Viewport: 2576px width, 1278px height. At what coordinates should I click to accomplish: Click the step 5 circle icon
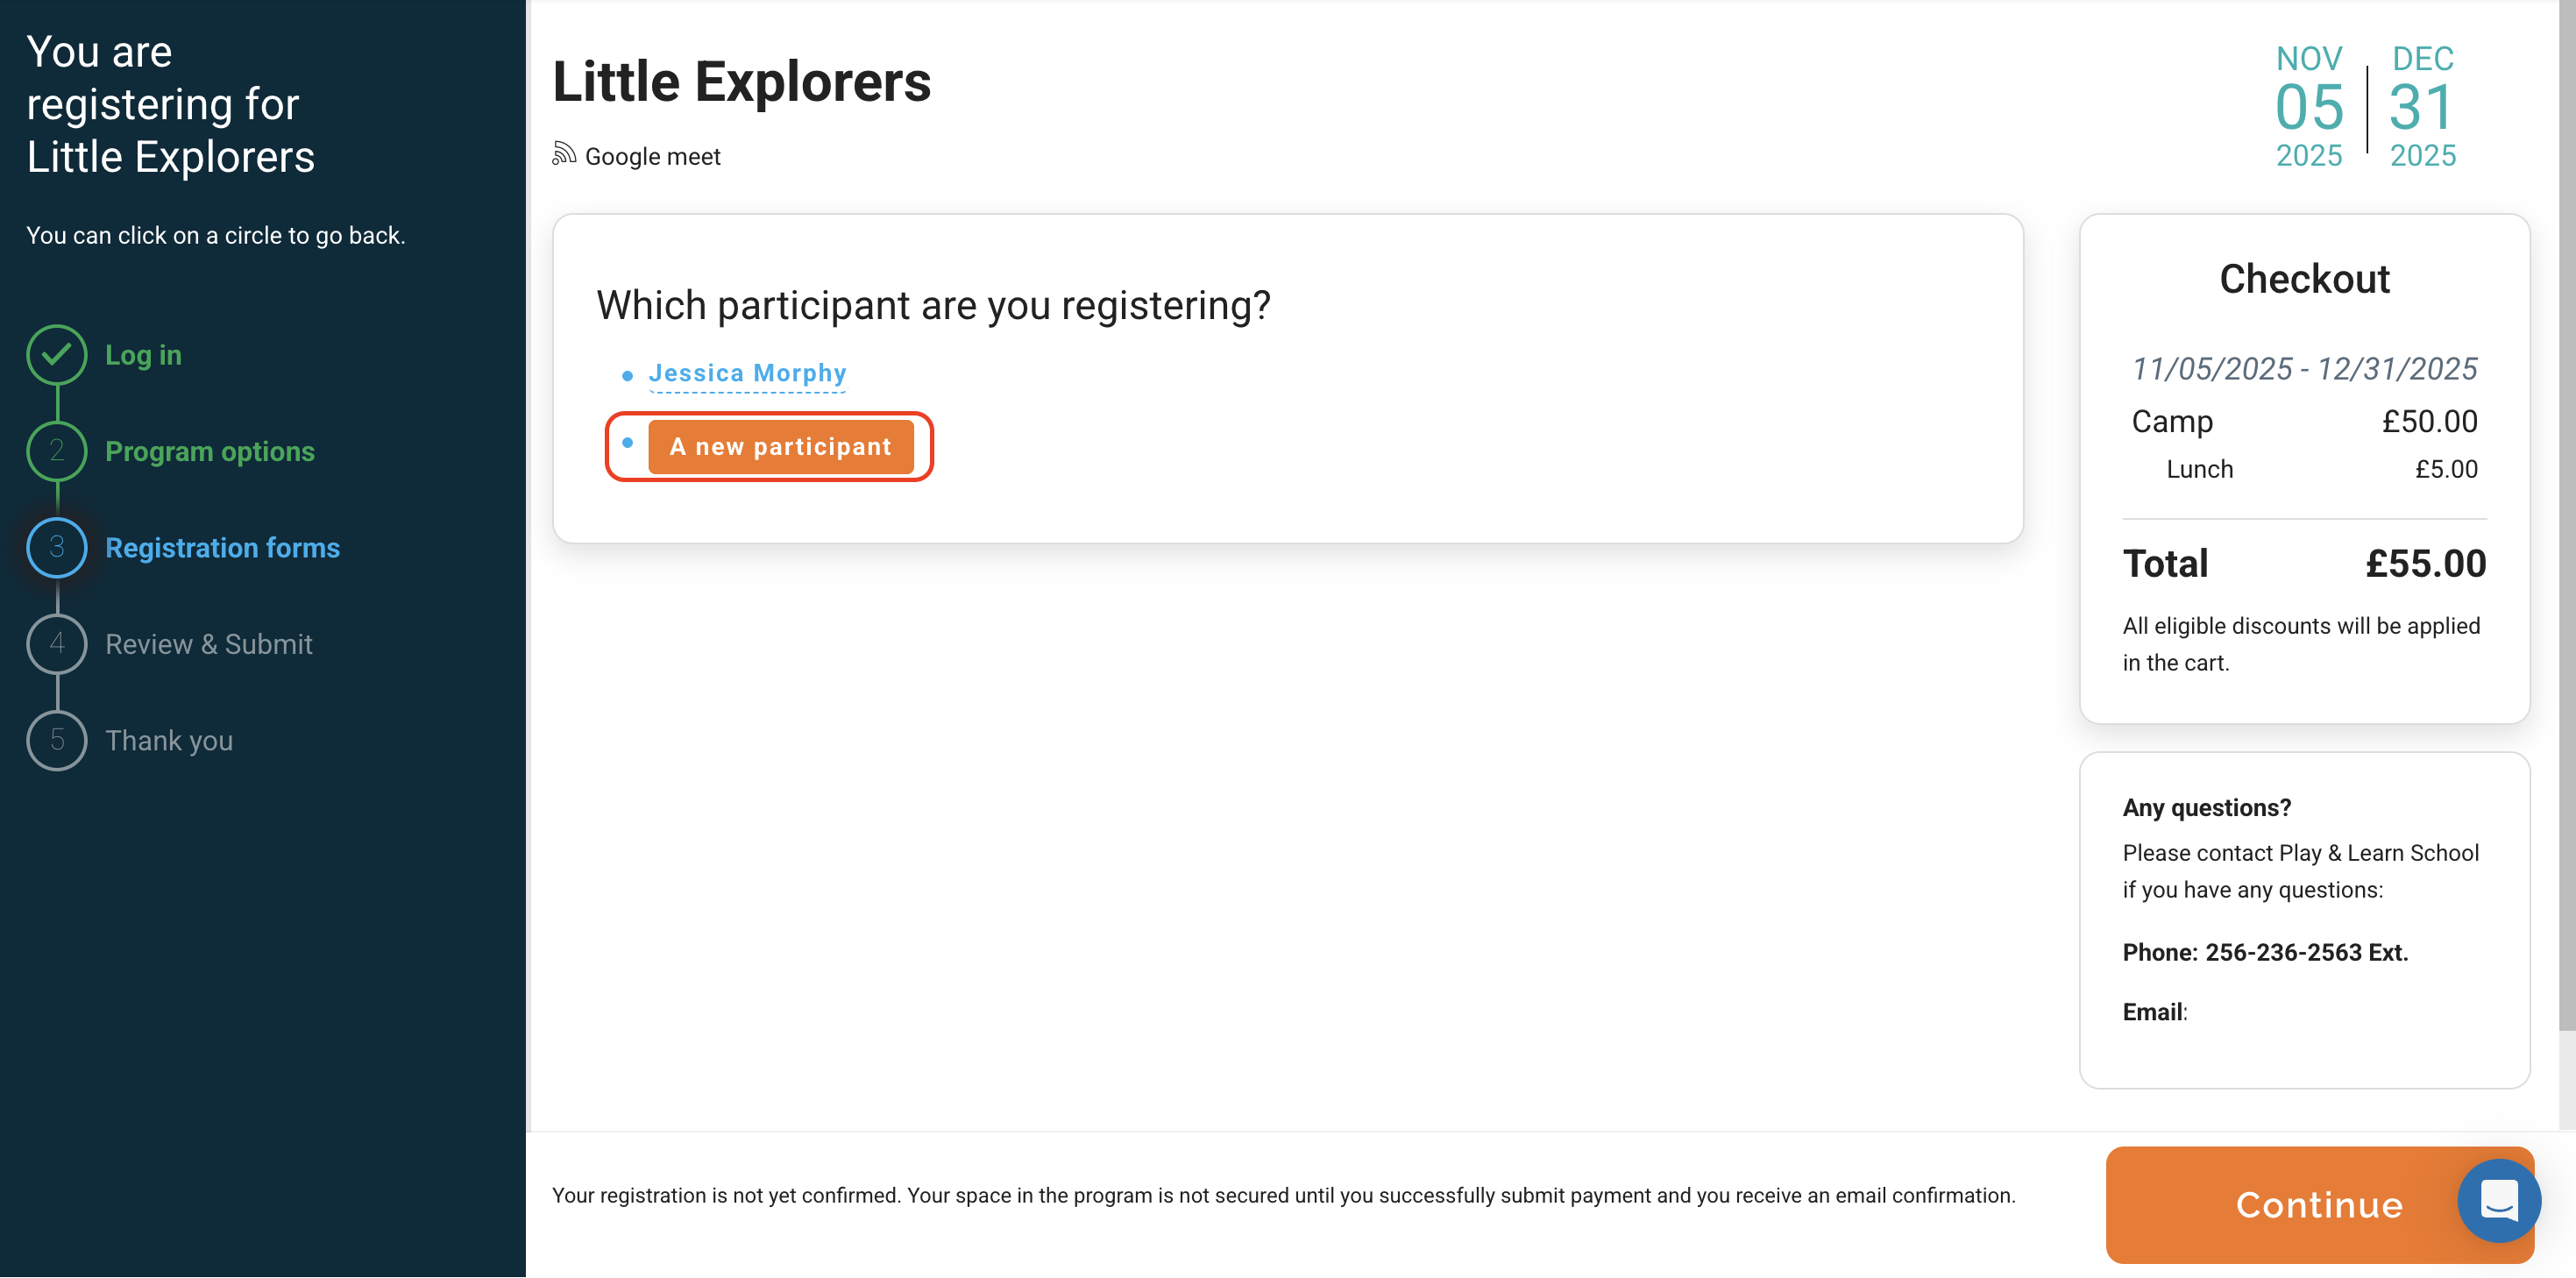click(57, 740)
